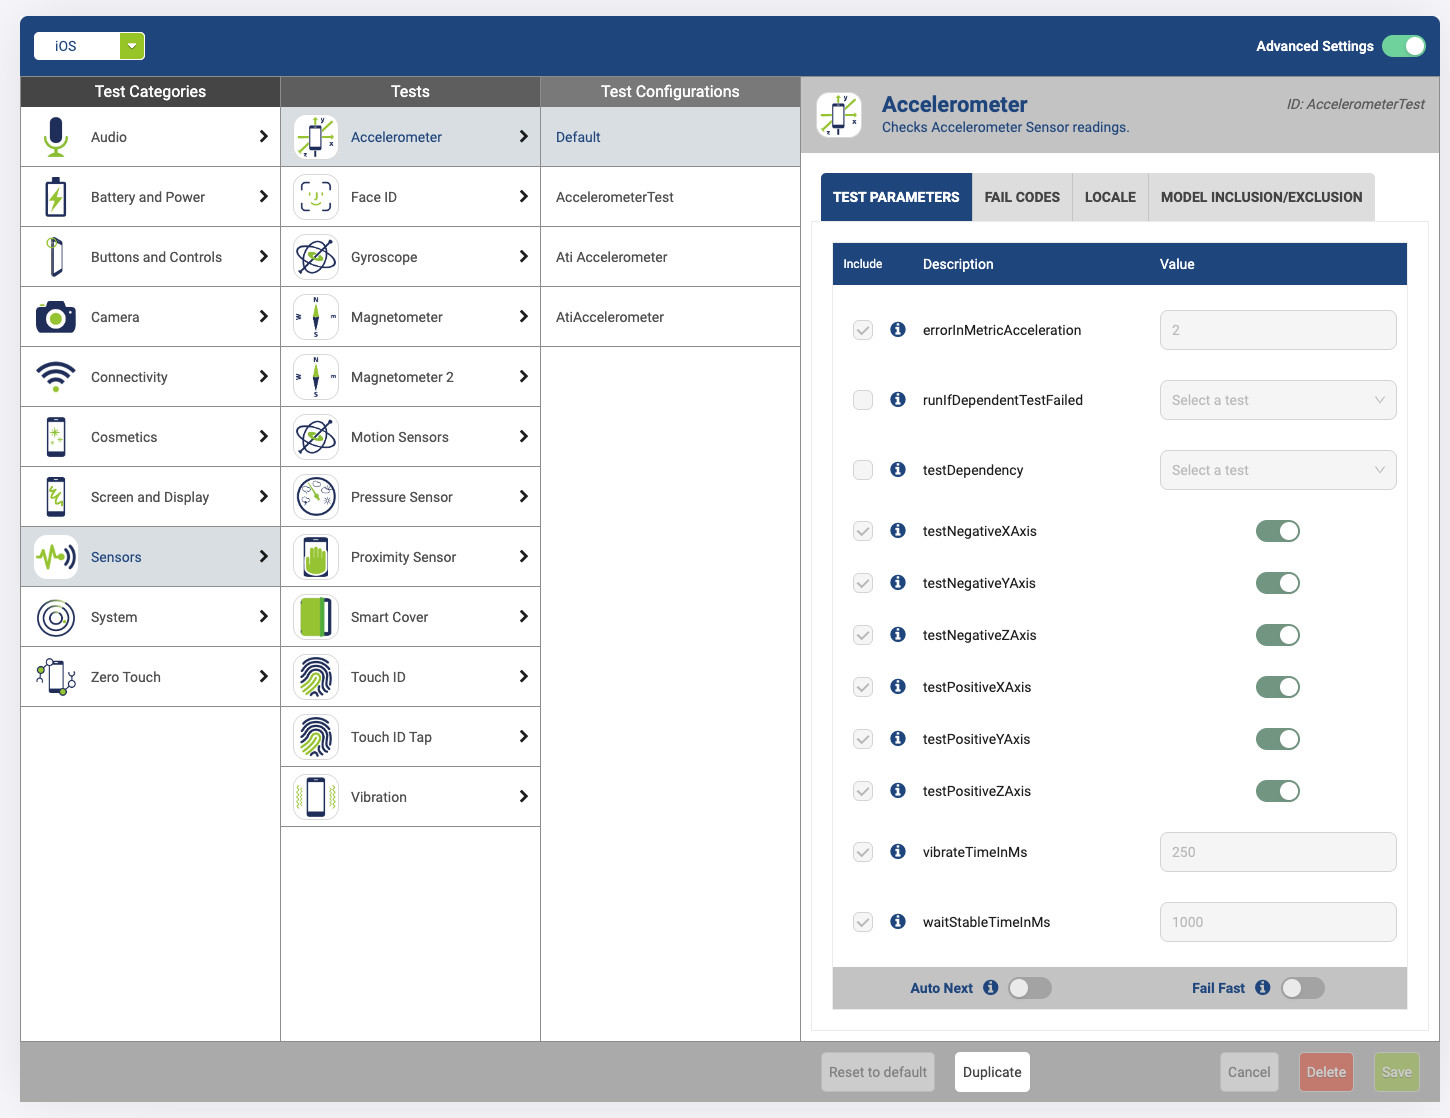Open the Zero Touch category icon
Screen dimensions: 1450x1118
tap(56, 677)
